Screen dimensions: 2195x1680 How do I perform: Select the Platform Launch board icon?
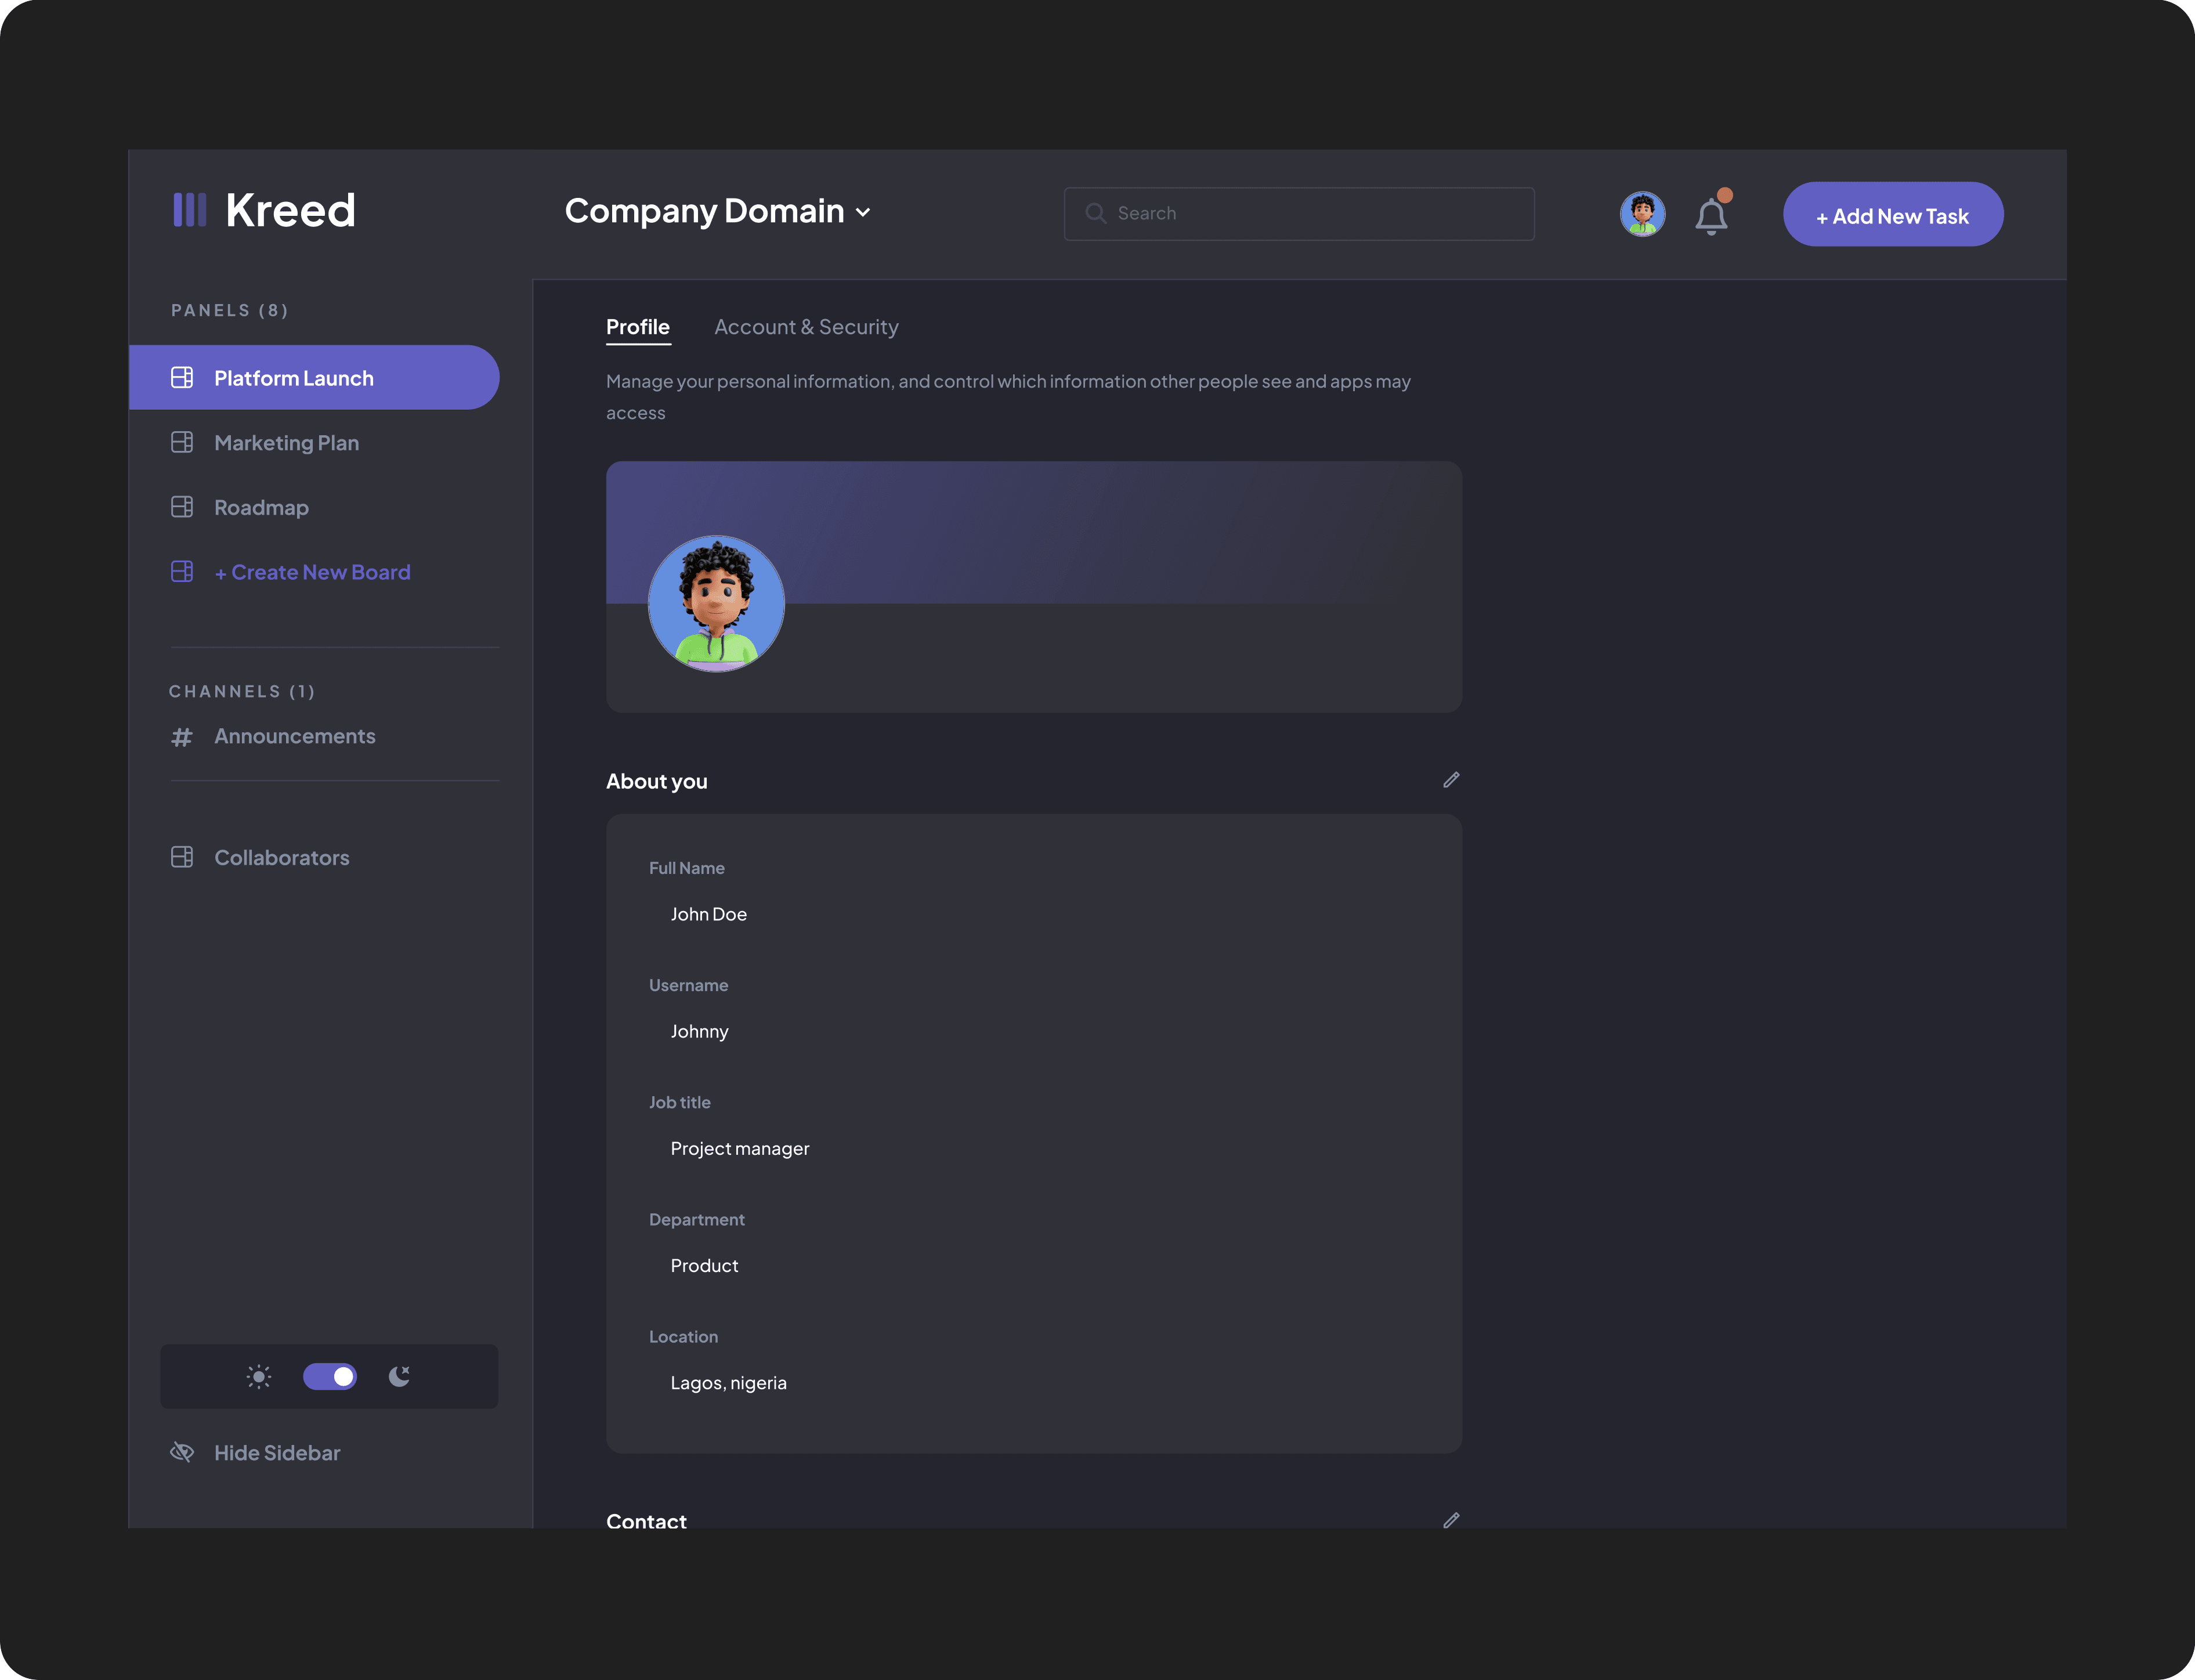(182, 377)
